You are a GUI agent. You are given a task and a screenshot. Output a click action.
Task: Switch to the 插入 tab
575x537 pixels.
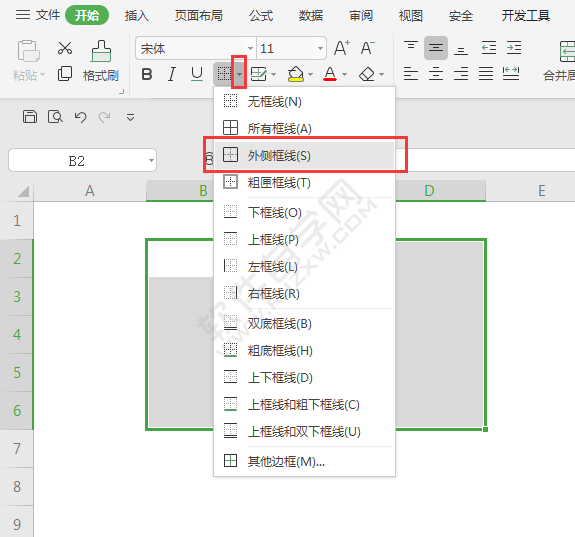coord(136,15)
